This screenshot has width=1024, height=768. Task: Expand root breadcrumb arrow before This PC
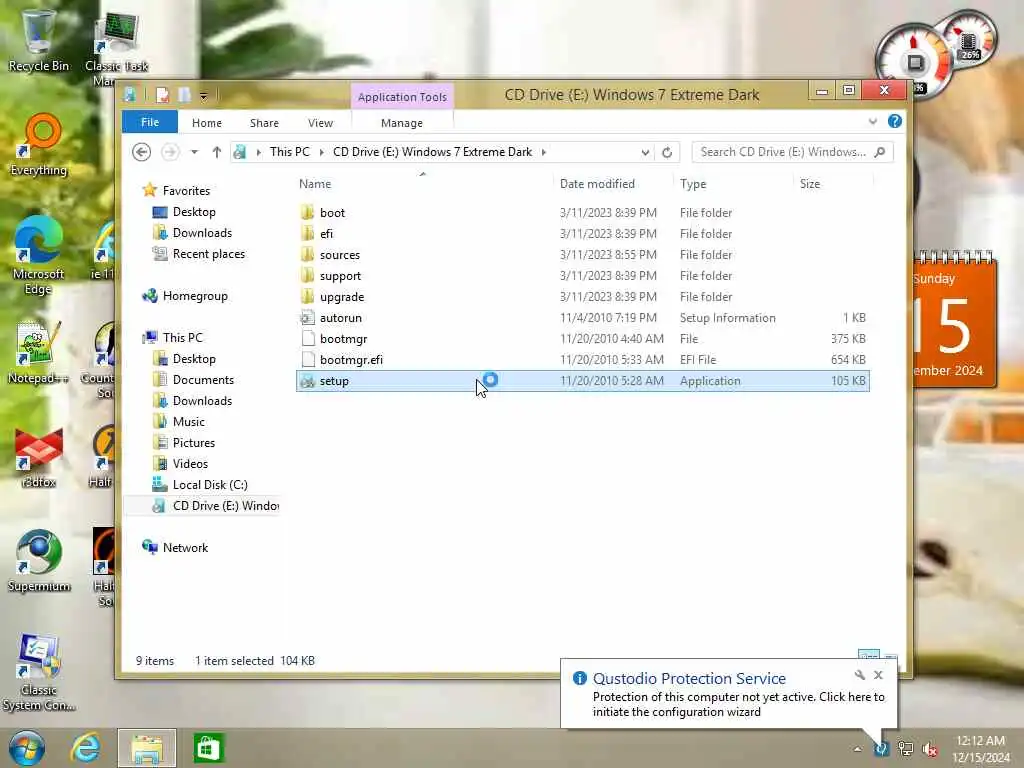tap(259, 152)
